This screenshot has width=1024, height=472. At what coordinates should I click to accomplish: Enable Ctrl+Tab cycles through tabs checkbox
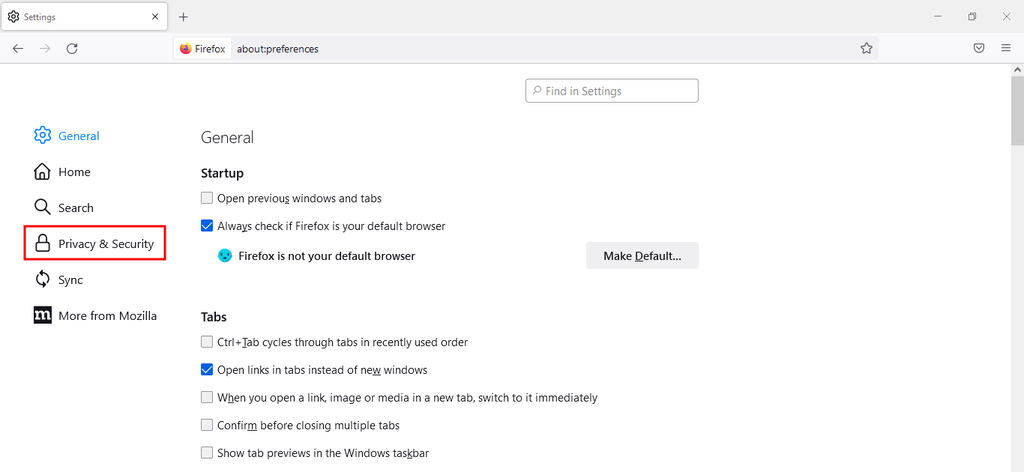[207, 342]
